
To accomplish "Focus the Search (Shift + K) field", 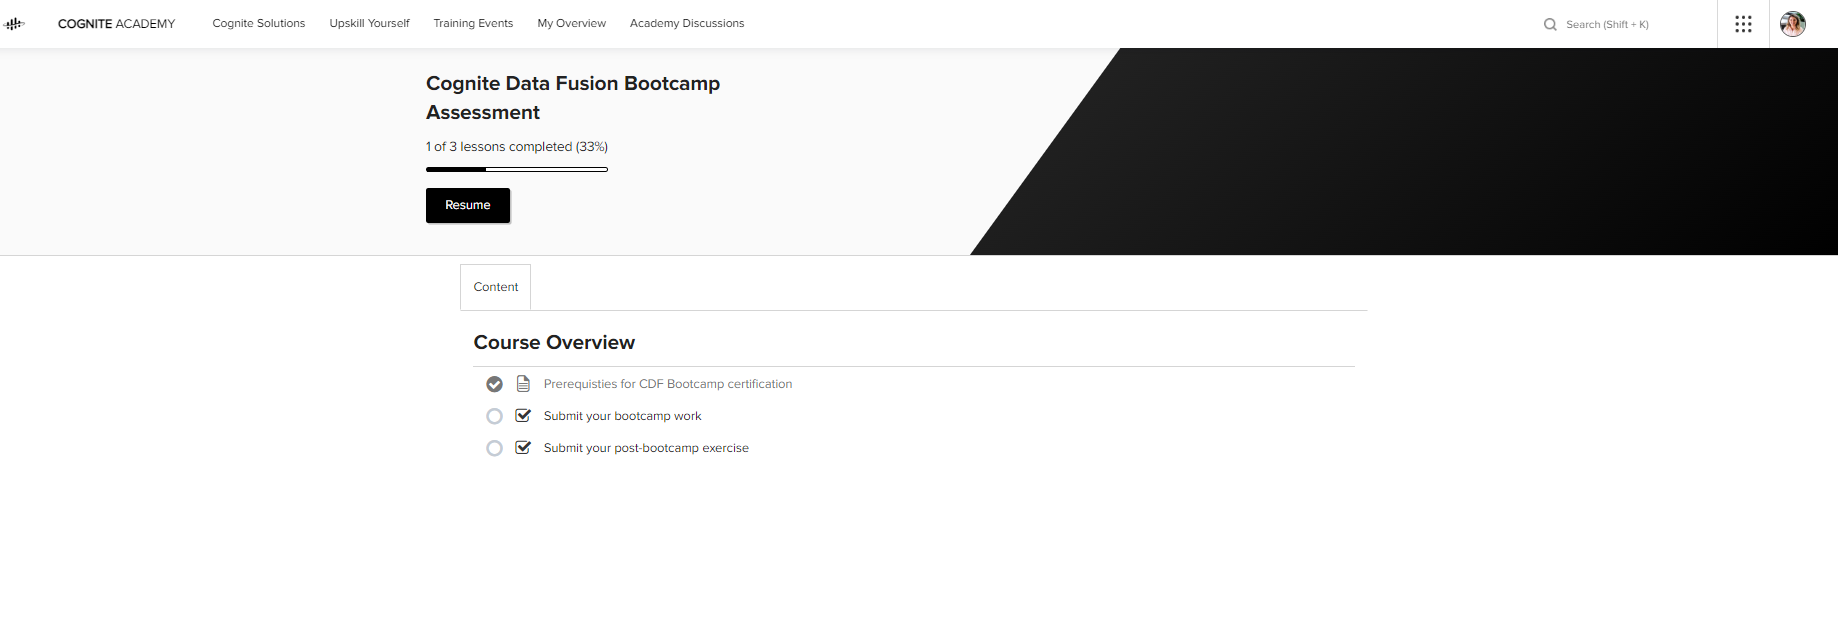I will coord(1607,24).
